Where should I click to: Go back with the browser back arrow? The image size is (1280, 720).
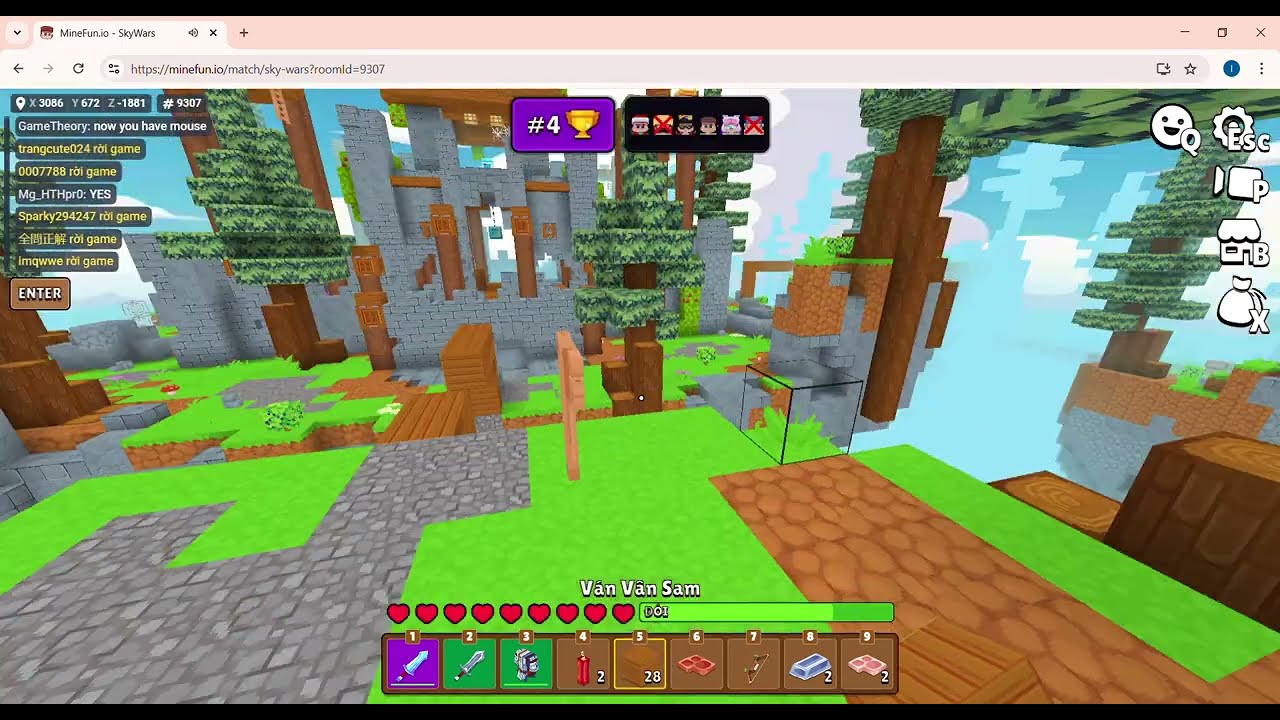[x=18, y=69]
